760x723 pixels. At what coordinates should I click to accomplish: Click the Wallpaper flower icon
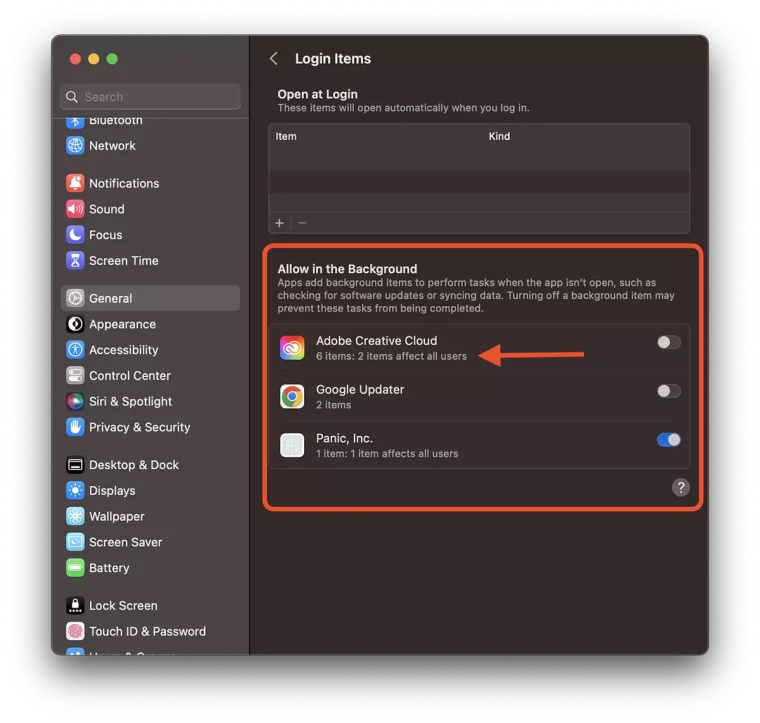pyautogui.click(x=75, y=516)
